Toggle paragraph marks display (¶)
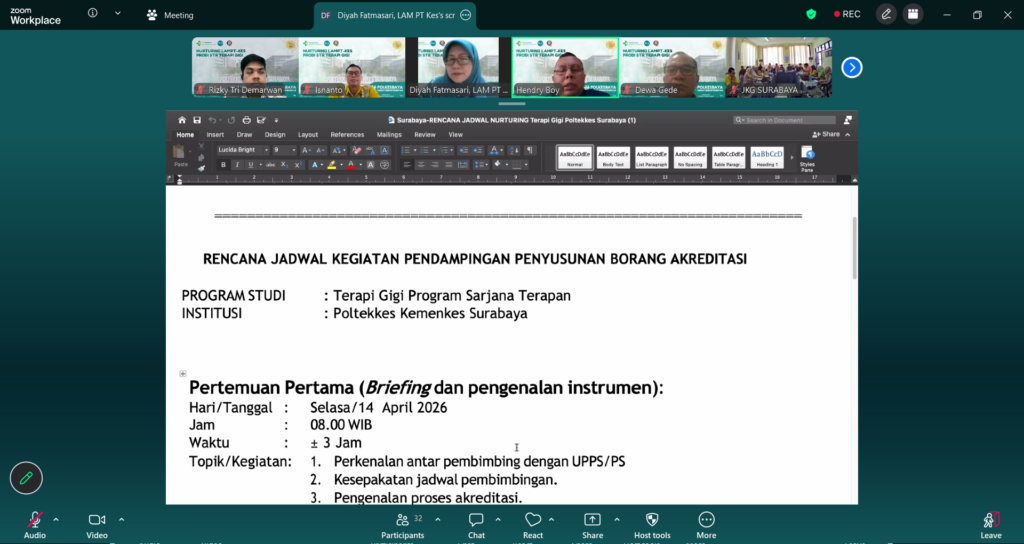This screenshot has width=1024, height=544. (x=530, y=150)
